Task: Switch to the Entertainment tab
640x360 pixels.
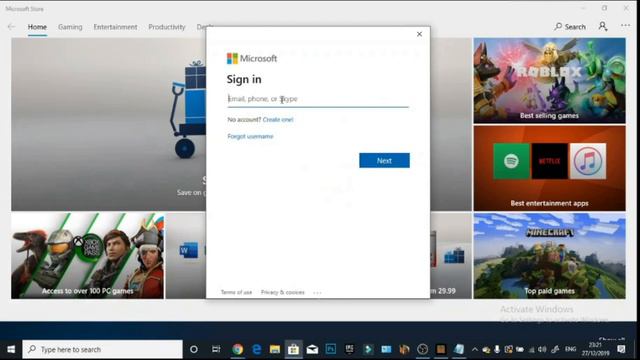Action: tap(115, 27)
